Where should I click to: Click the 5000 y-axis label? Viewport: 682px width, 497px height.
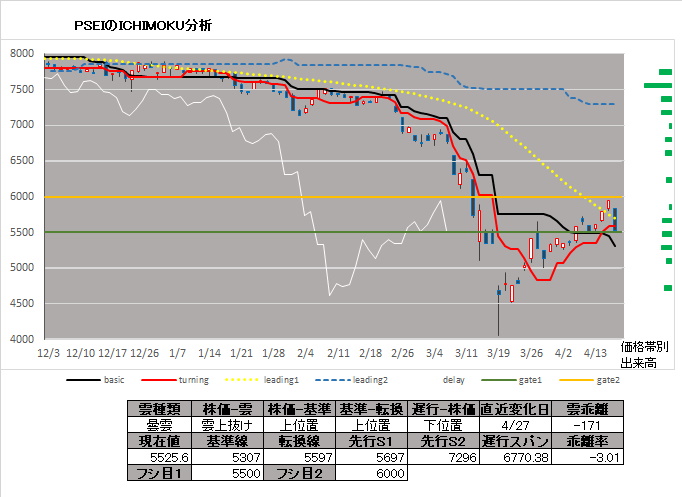(22, 267)
